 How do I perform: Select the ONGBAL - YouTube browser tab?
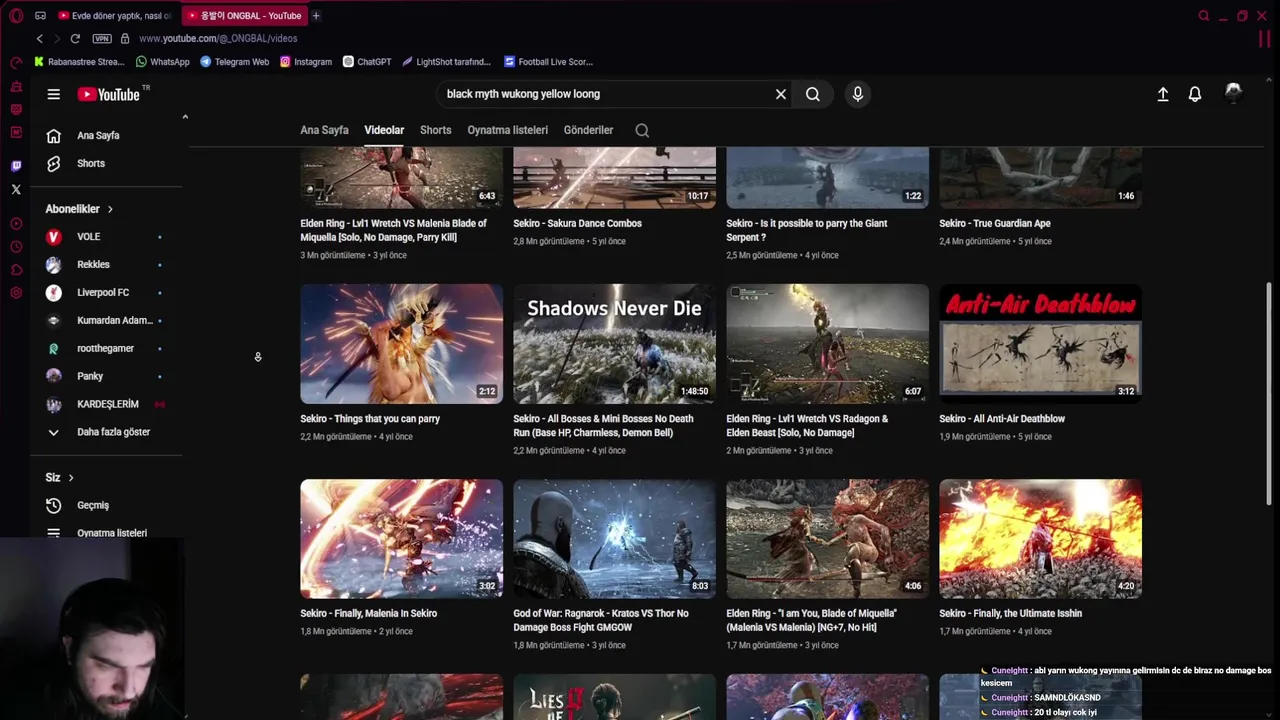(x=245, y=16)
